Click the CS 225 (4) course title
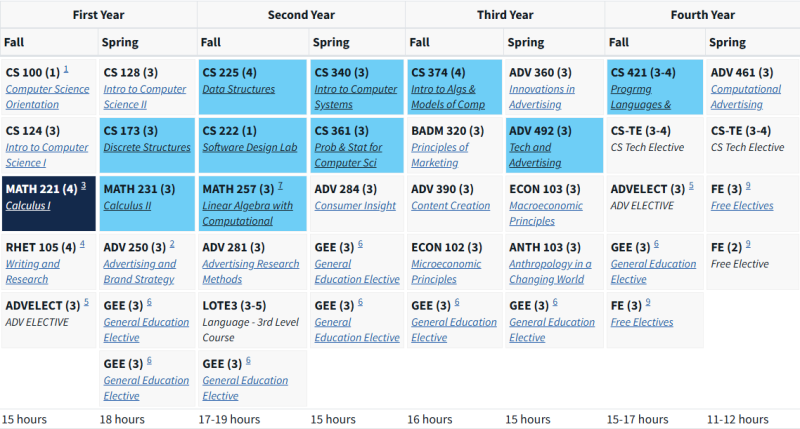Screen dimensions: 800x429 230,73
